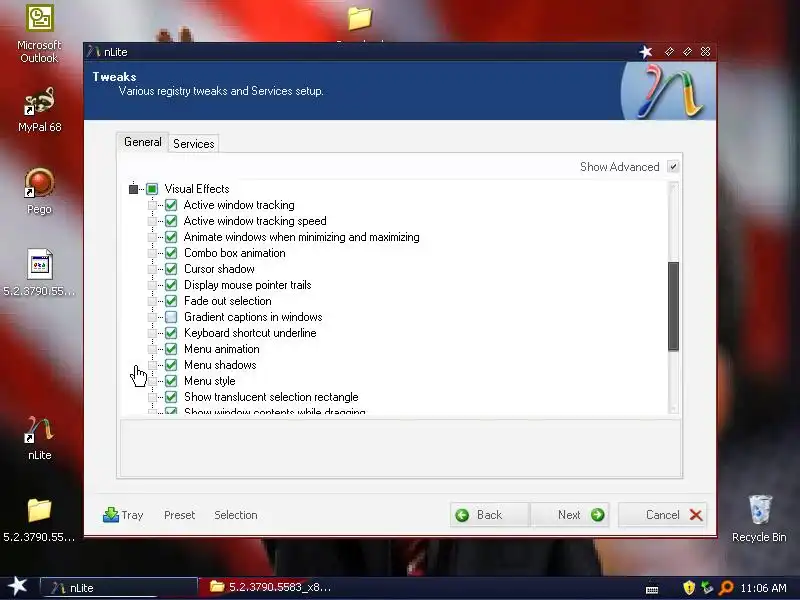Toggle the Visual Effects group checkbox
800x600 pixels.
tap(152, 189)
